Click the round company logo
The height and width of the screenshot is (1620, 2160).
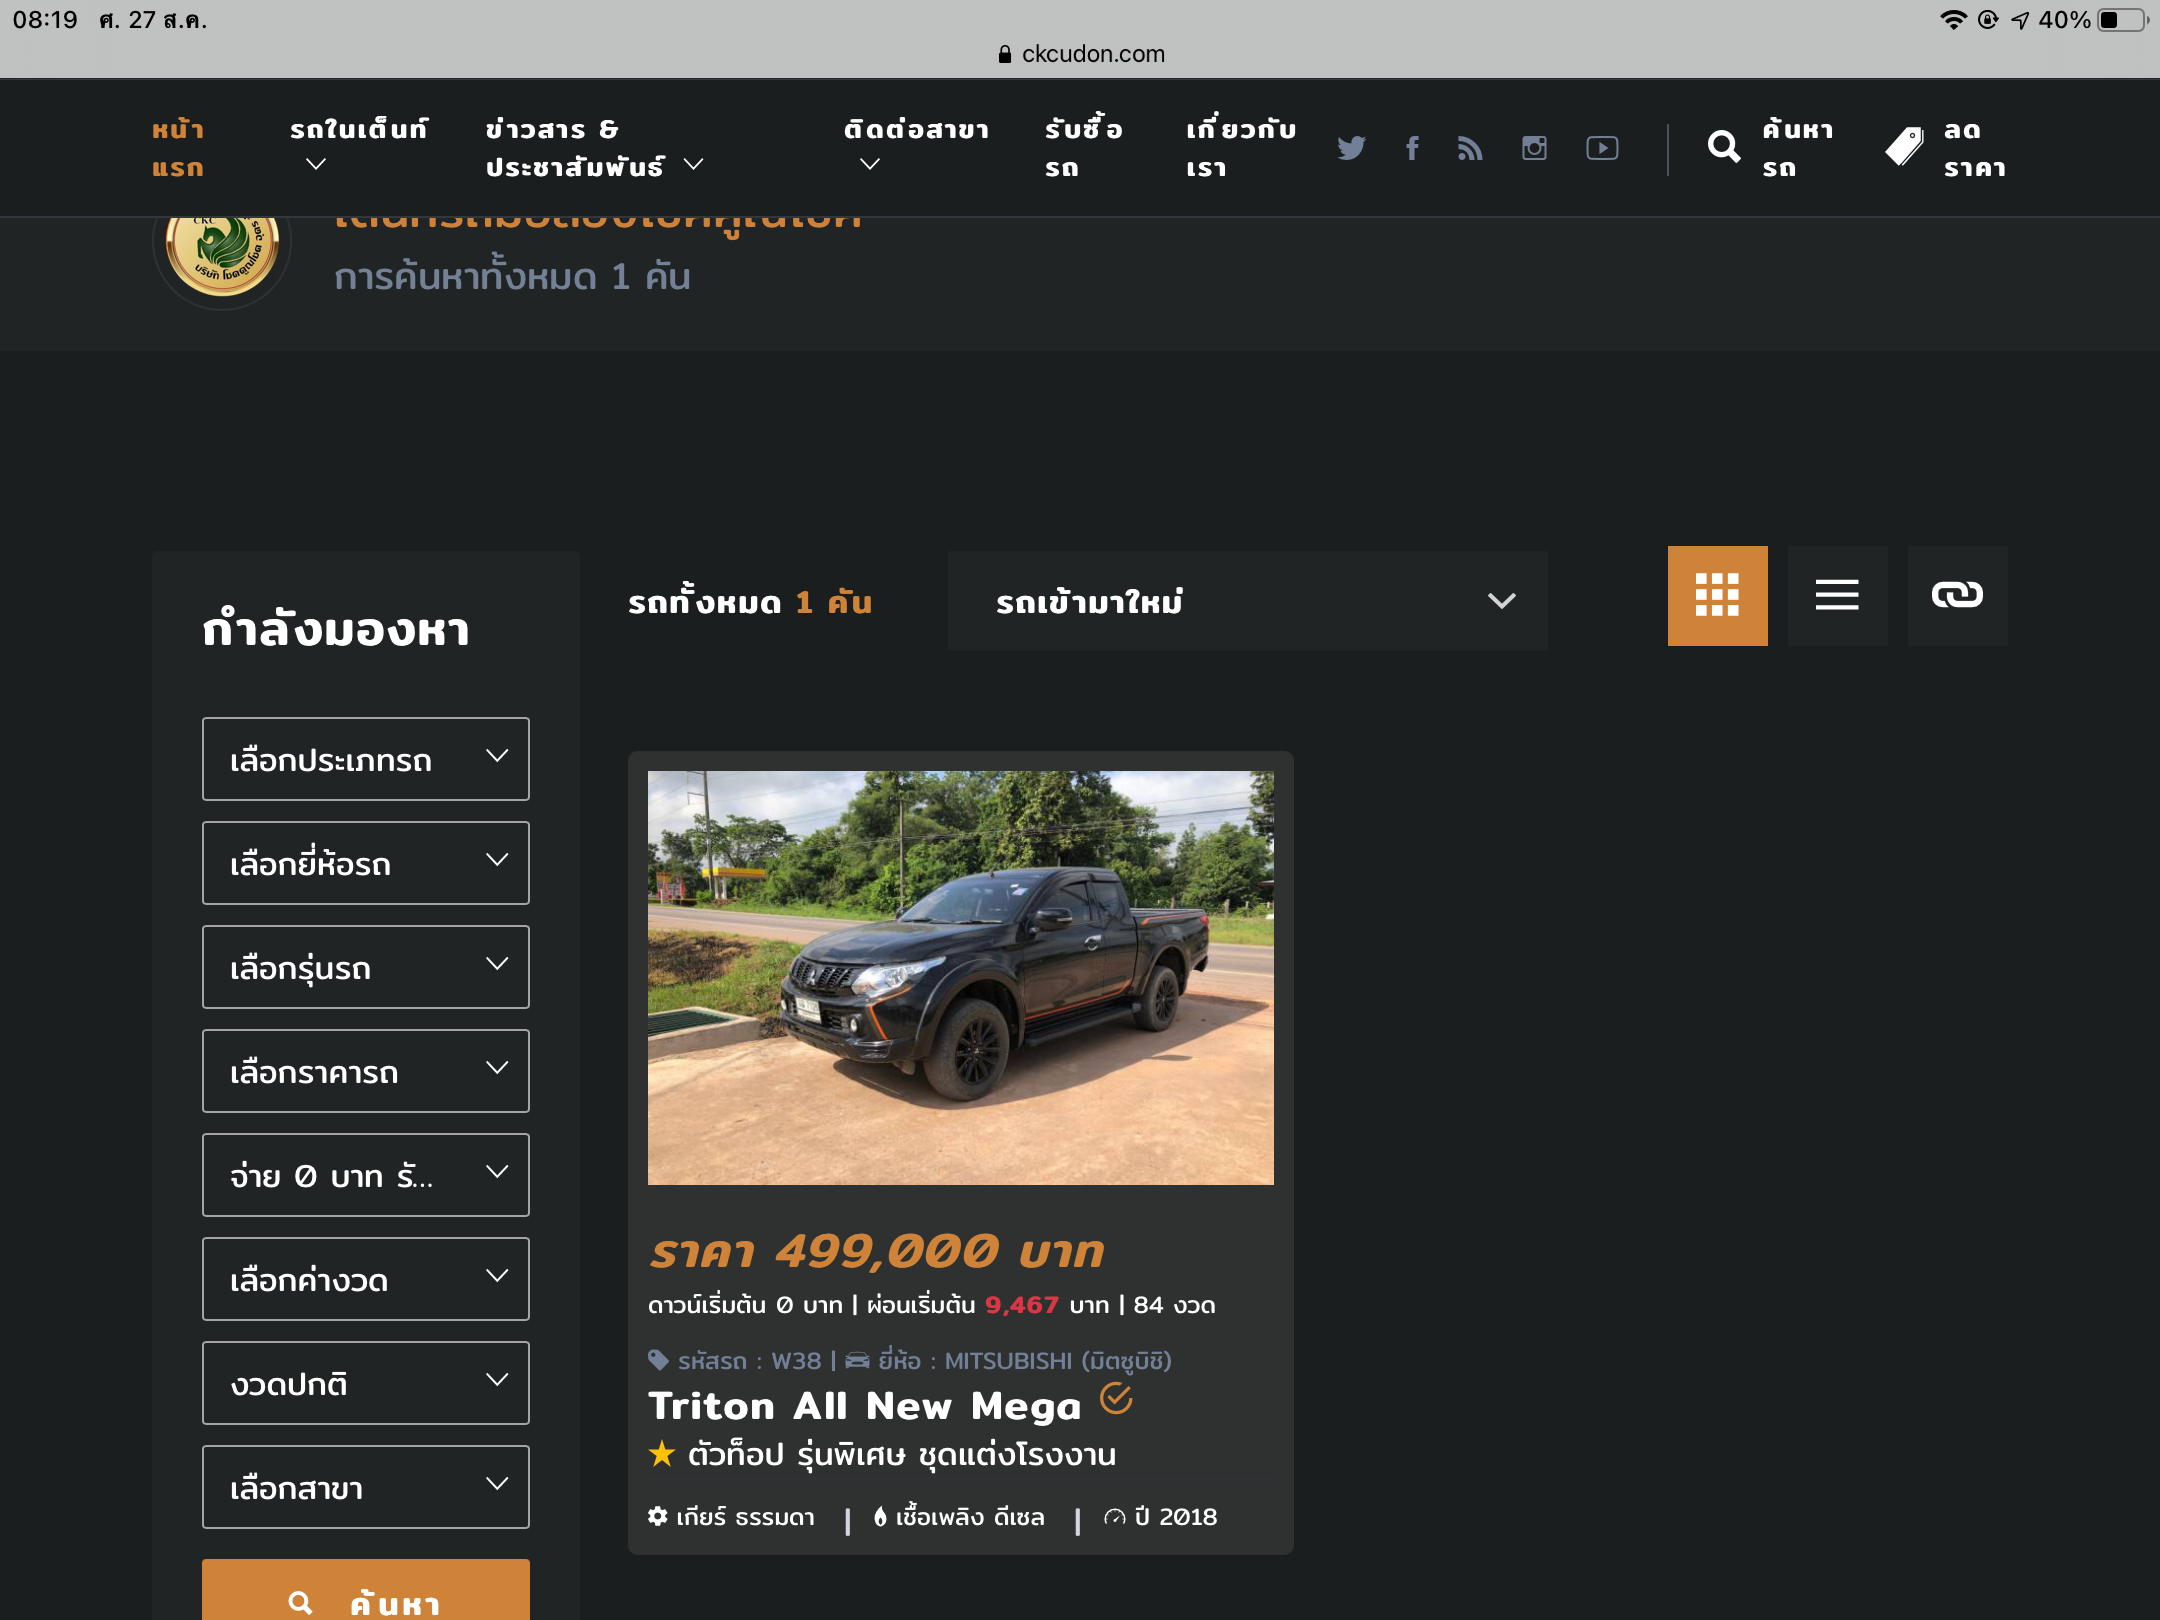click(222, 250)
